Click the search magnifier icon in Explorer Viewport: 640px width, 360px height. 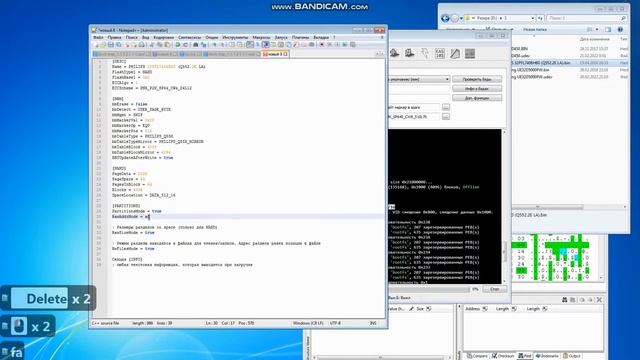click(x=623, y=18)
